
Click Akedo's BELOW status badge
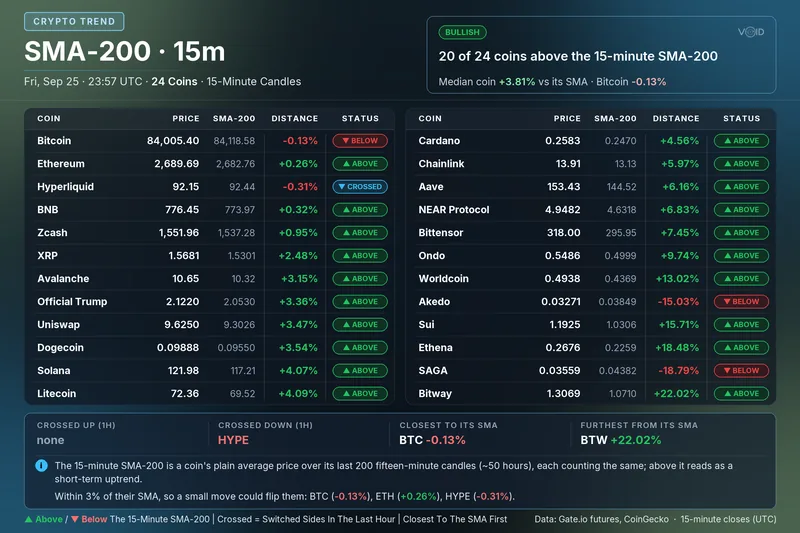click(x=741, y=301)
